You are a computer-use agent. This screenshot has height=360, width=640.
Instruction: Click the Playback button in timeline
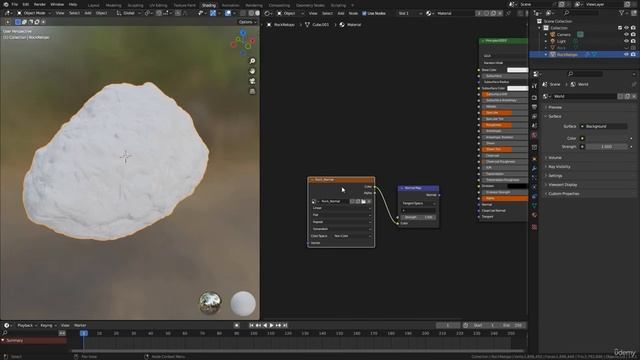pos(27,325)
